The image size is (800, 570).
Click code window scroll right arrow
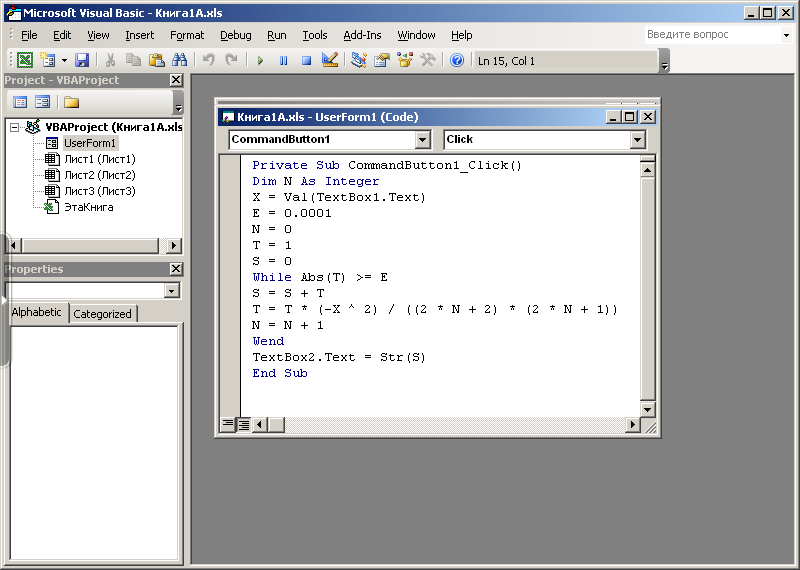[x=633, y=424]
